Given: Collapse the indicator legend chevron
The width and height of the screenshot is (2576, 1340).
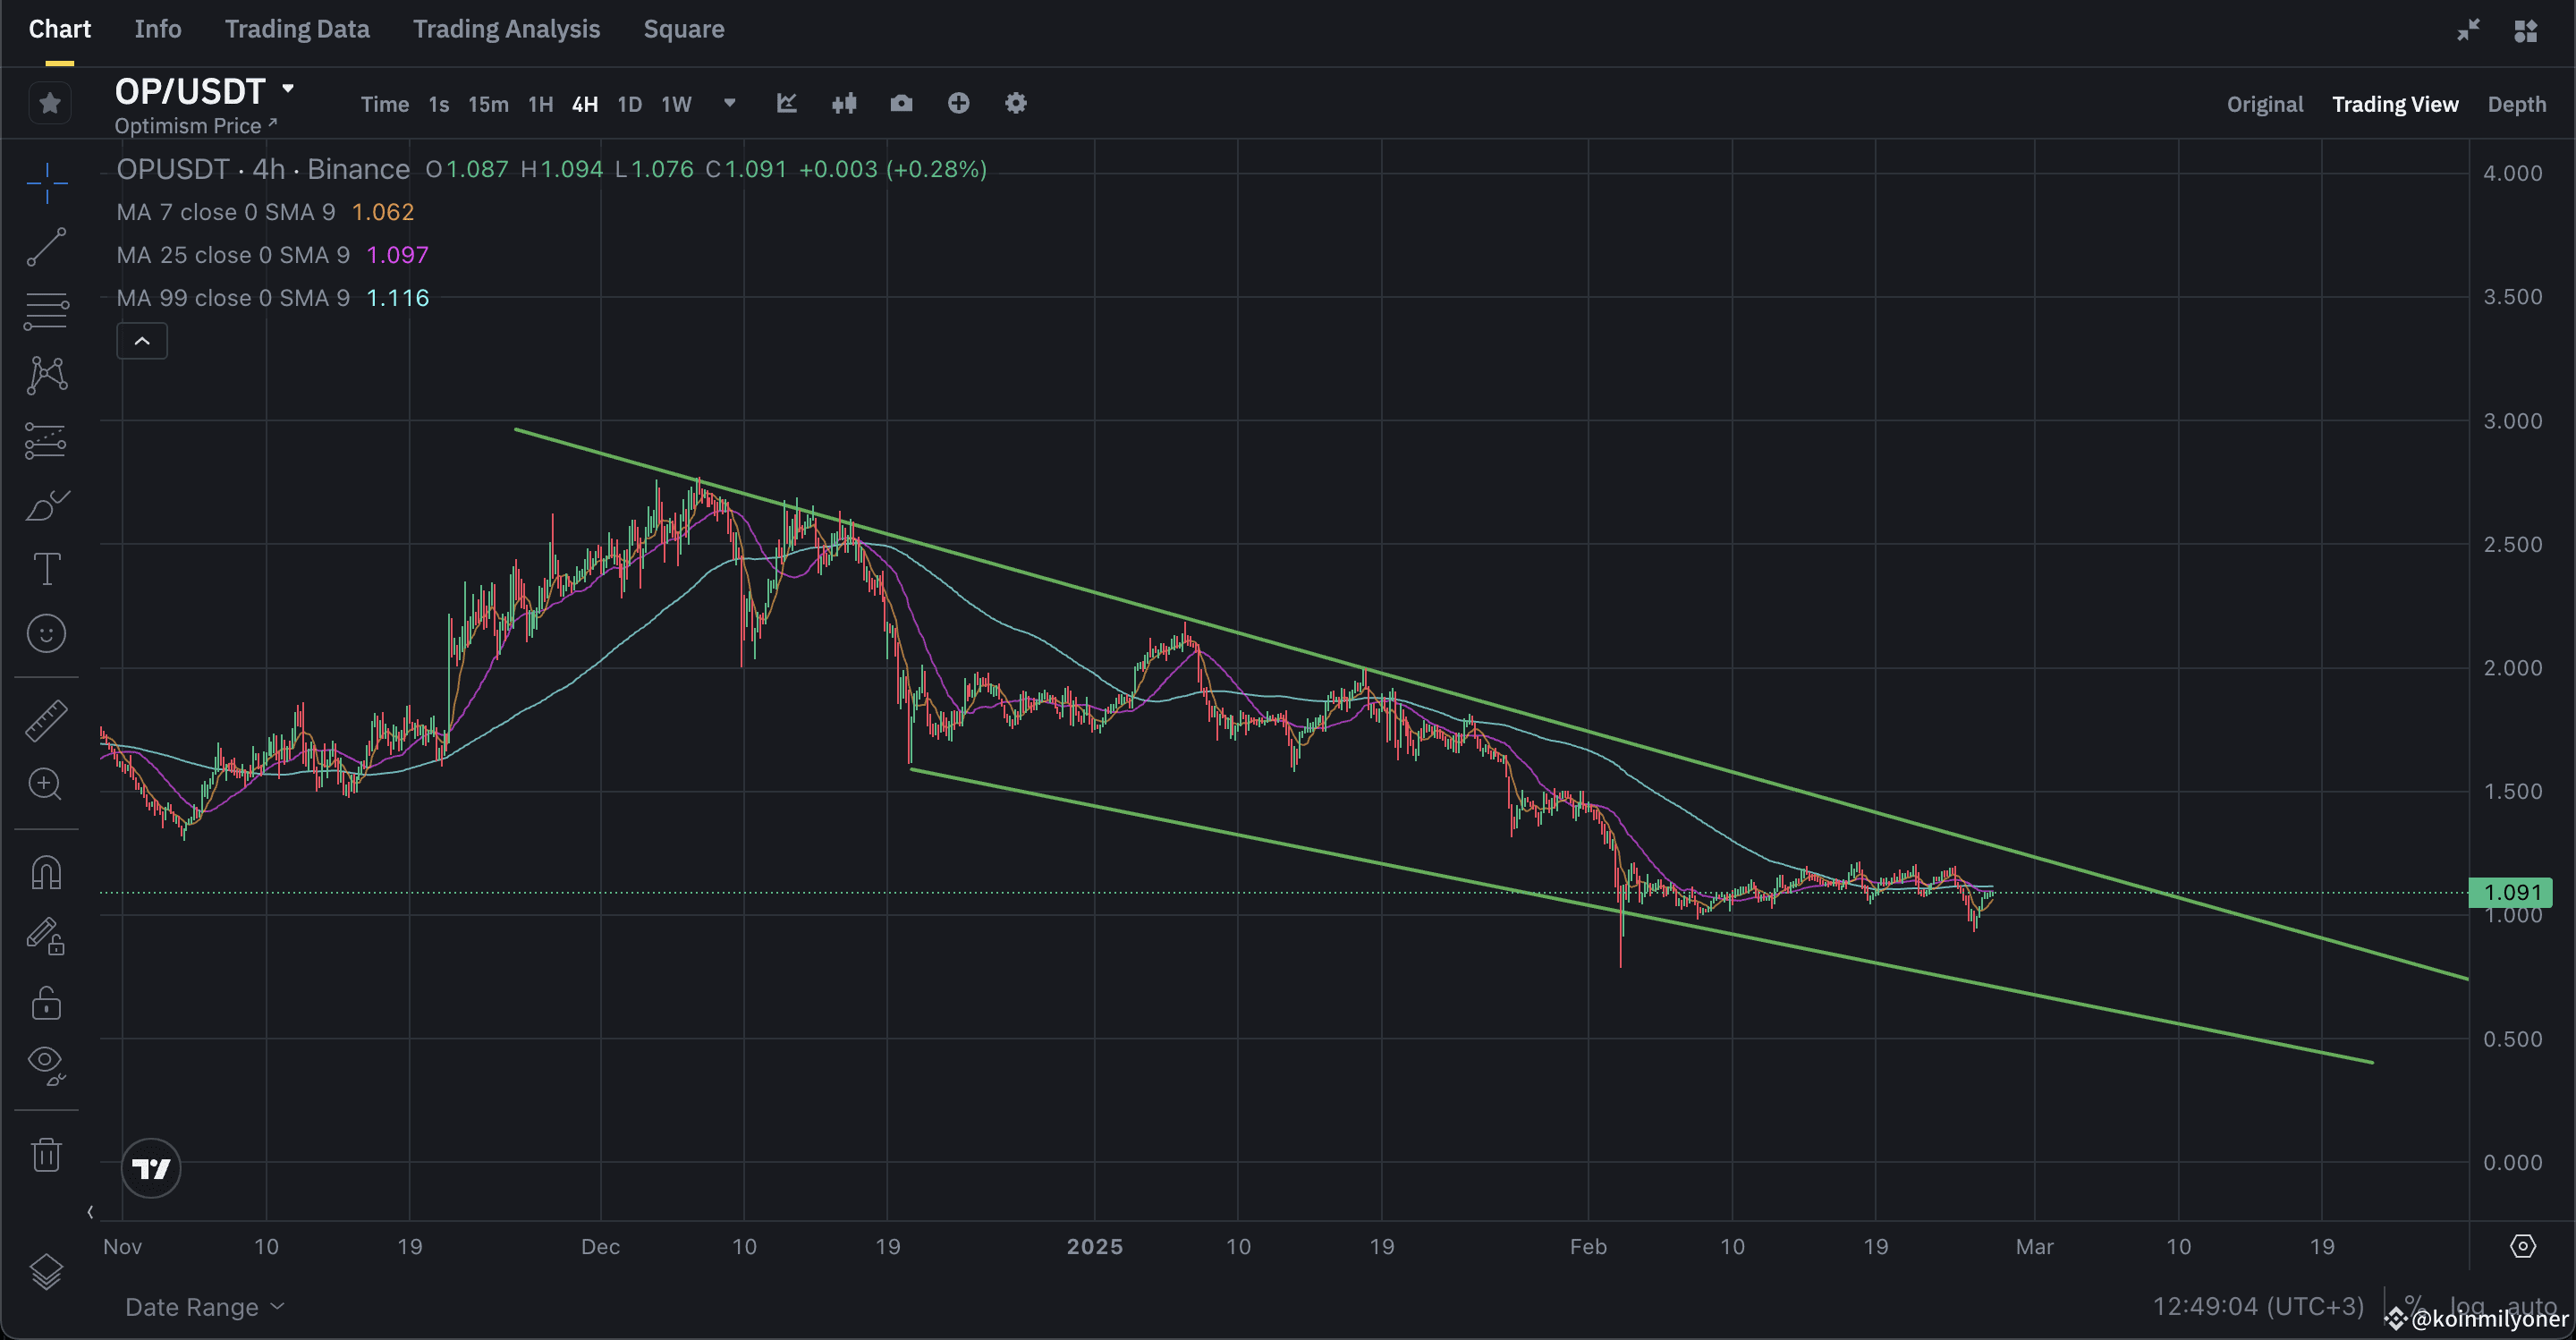Looking at the screenshot, I should click(x=142, y=342).
